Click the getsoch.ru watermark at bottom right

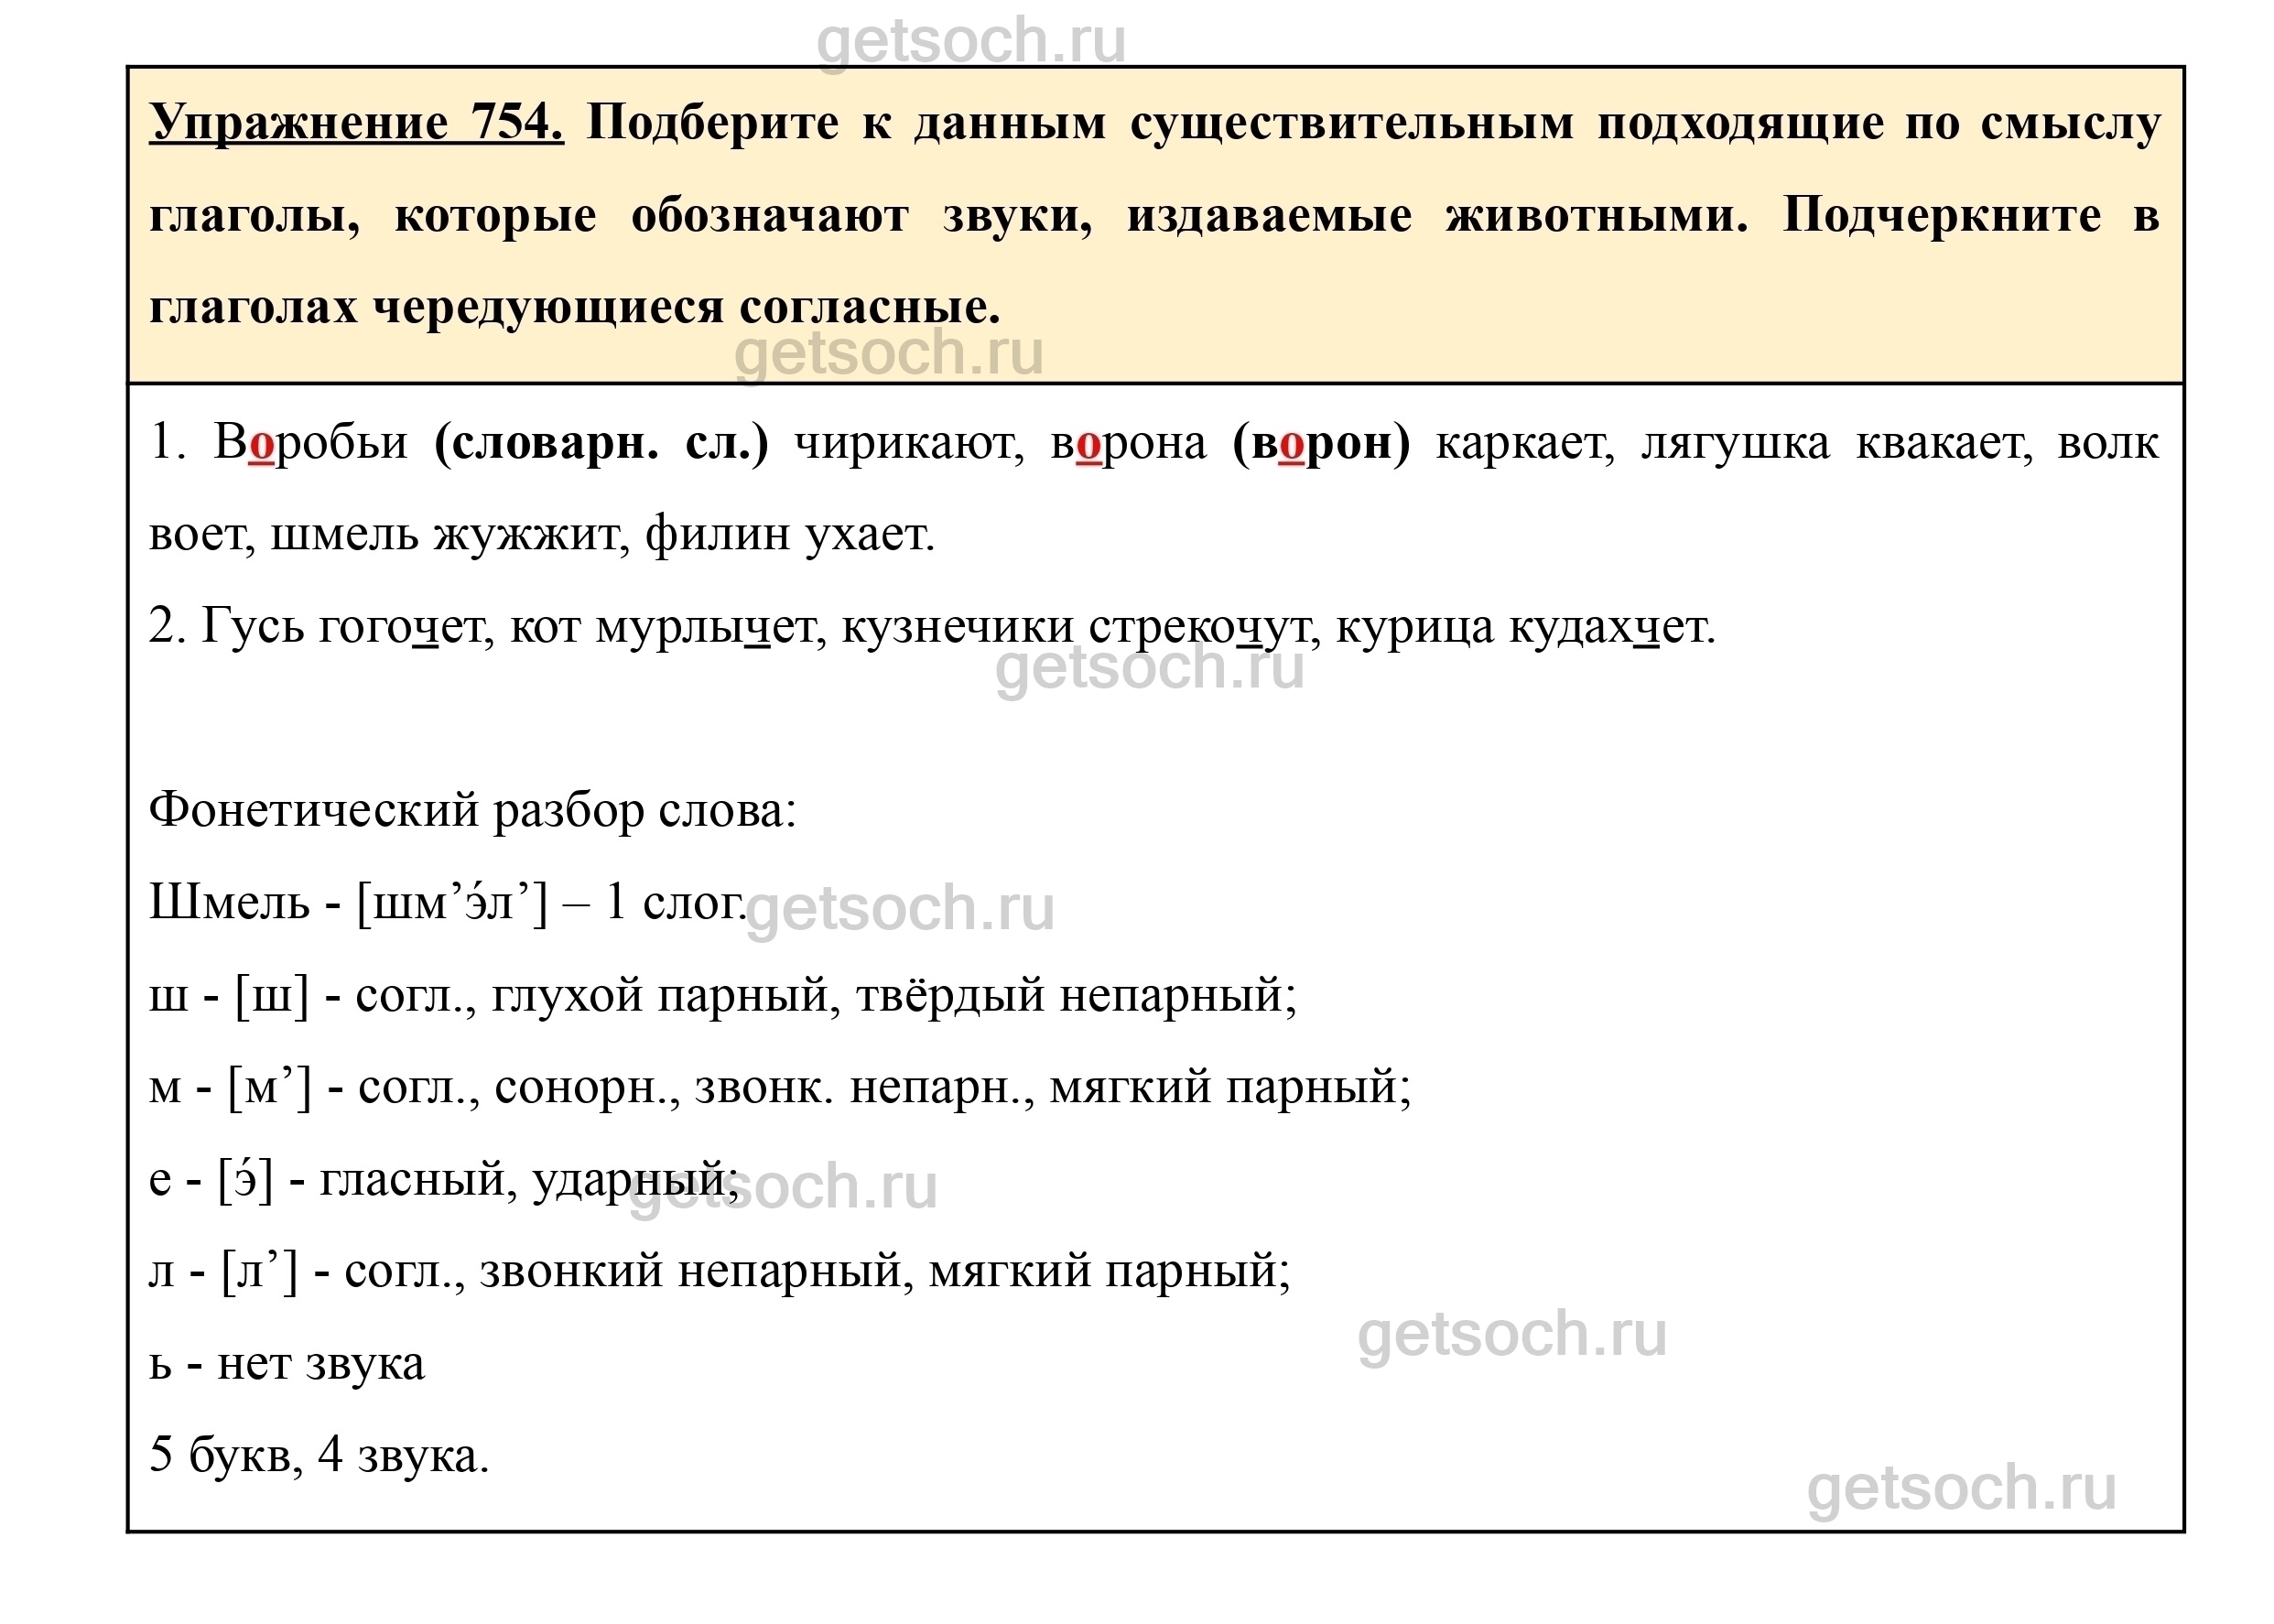pyautogui.click(x=1961, y=1489)
